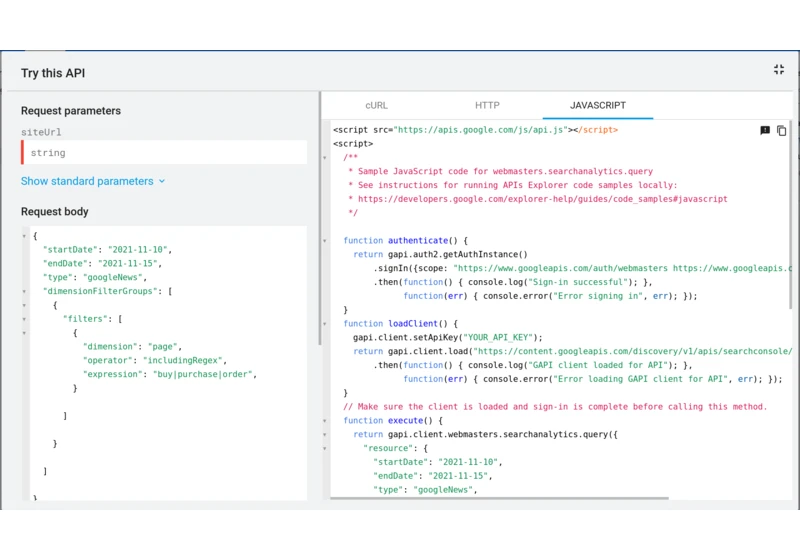The width and height of the screenshot is (800, 560).
Task: Click the startDate value in request body
Action: 138,250
